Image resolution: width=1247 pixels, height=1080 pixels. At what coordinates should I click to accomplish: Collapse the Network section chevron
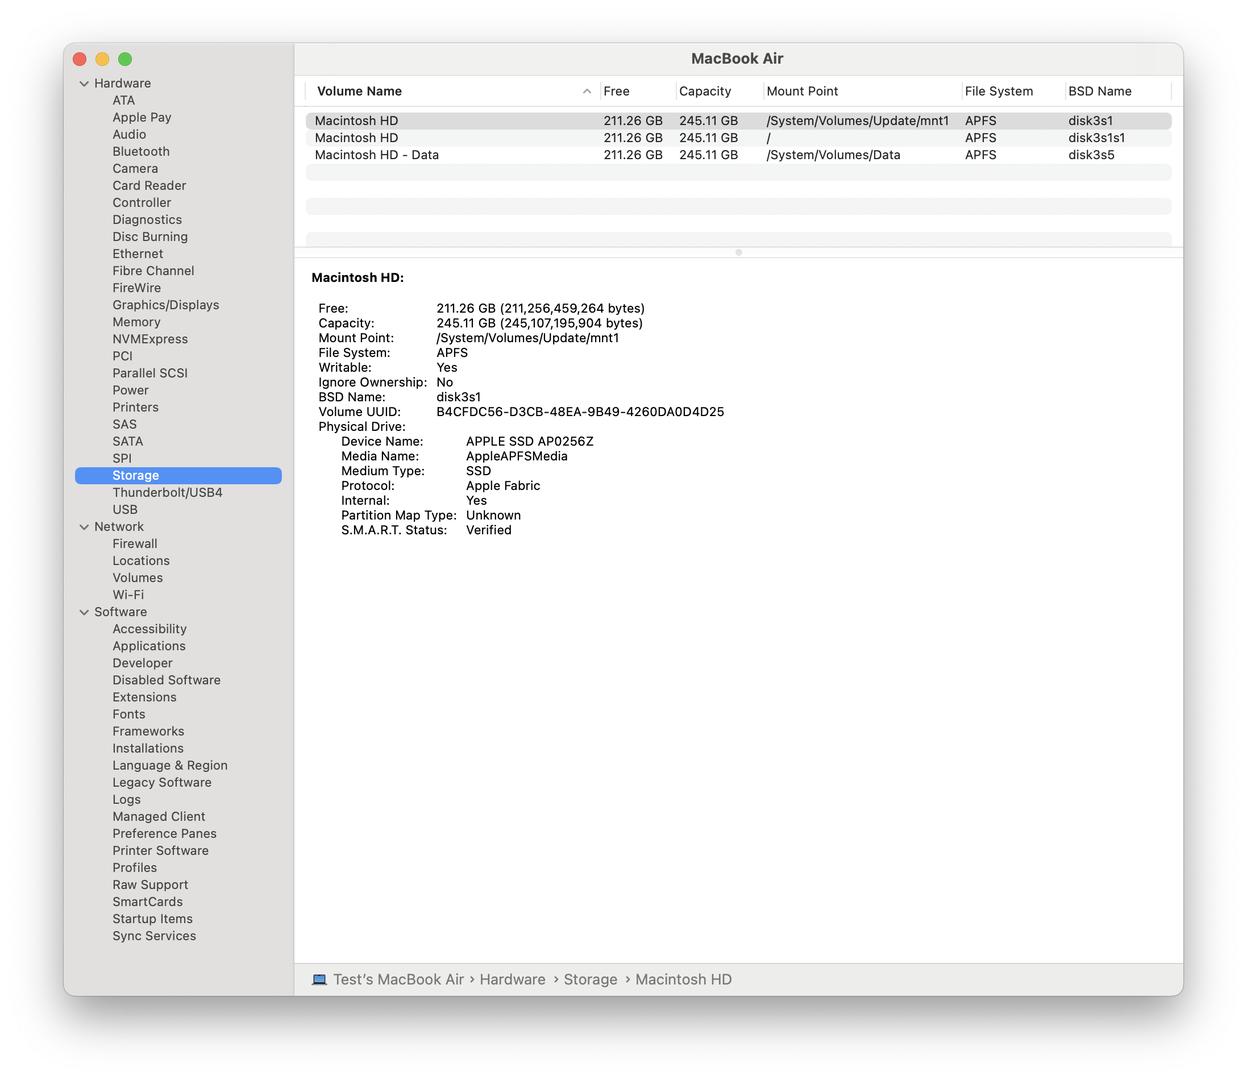[84, 527]
